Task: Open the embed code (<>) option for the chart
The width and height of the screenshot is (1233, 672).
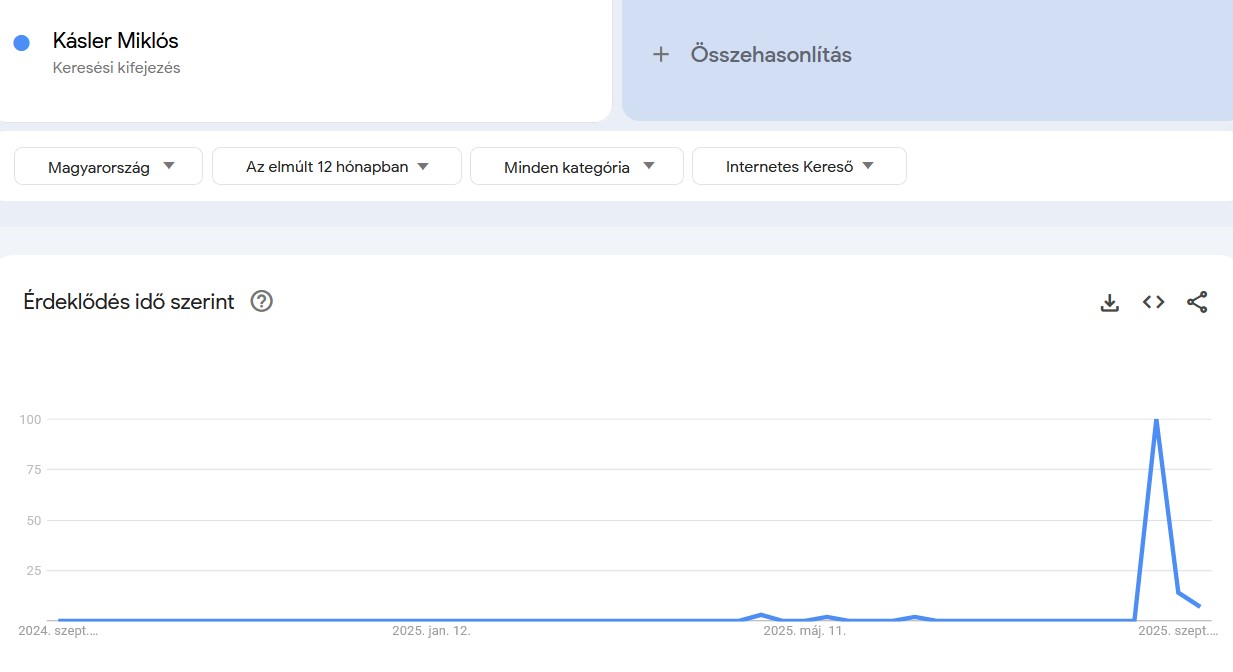Action: coord(1152,301)
